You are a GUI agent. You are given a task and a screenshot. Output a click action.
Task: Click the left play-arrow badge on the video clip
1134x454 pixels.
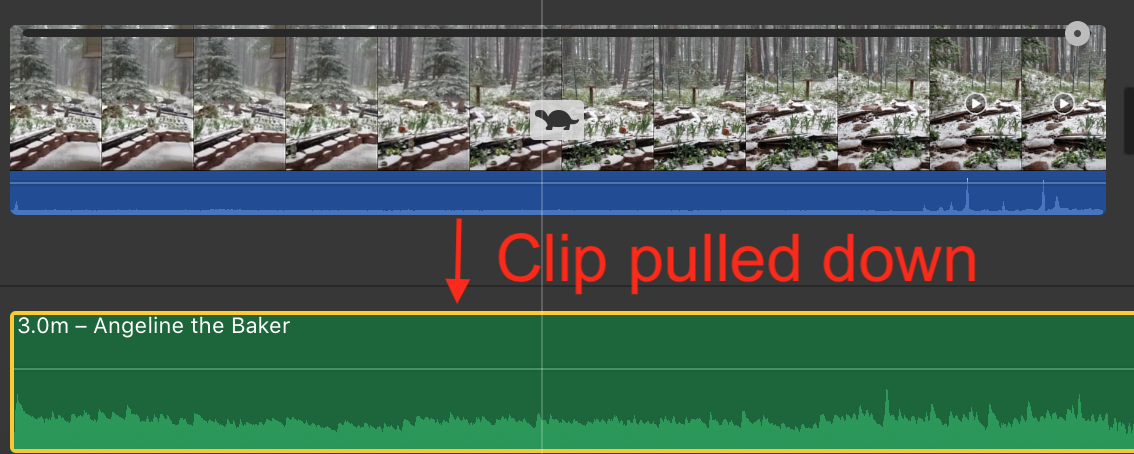point(975,104)
